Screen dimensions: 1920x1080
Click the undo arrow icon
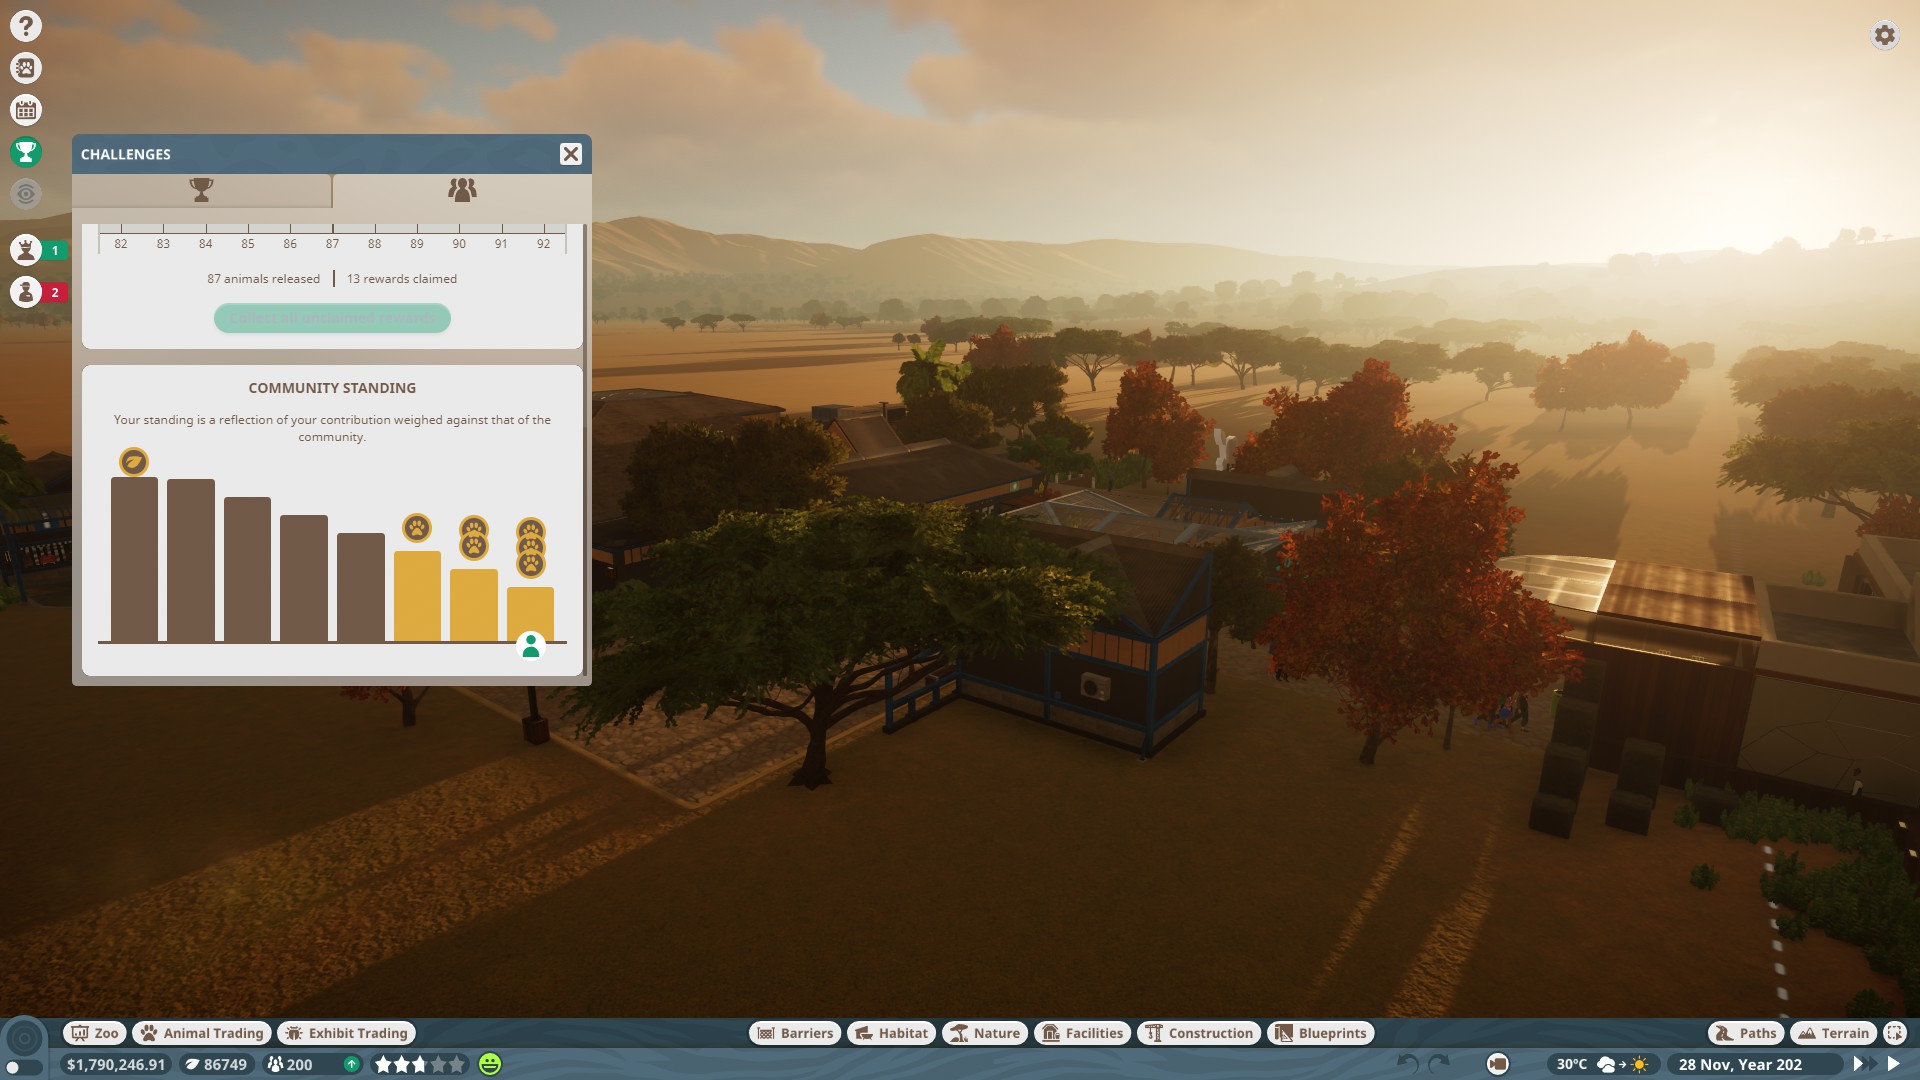tap(1407, 1064)
